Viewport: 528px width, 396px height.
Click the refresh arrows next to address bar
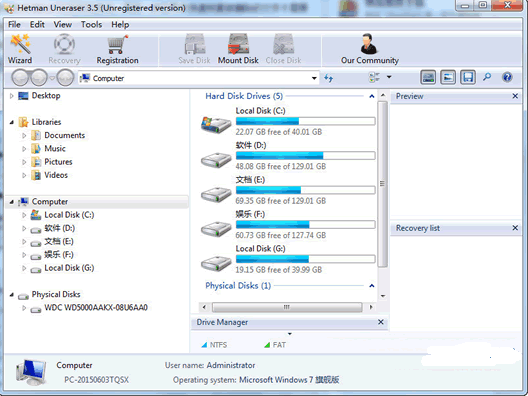(x=329, y=78)
